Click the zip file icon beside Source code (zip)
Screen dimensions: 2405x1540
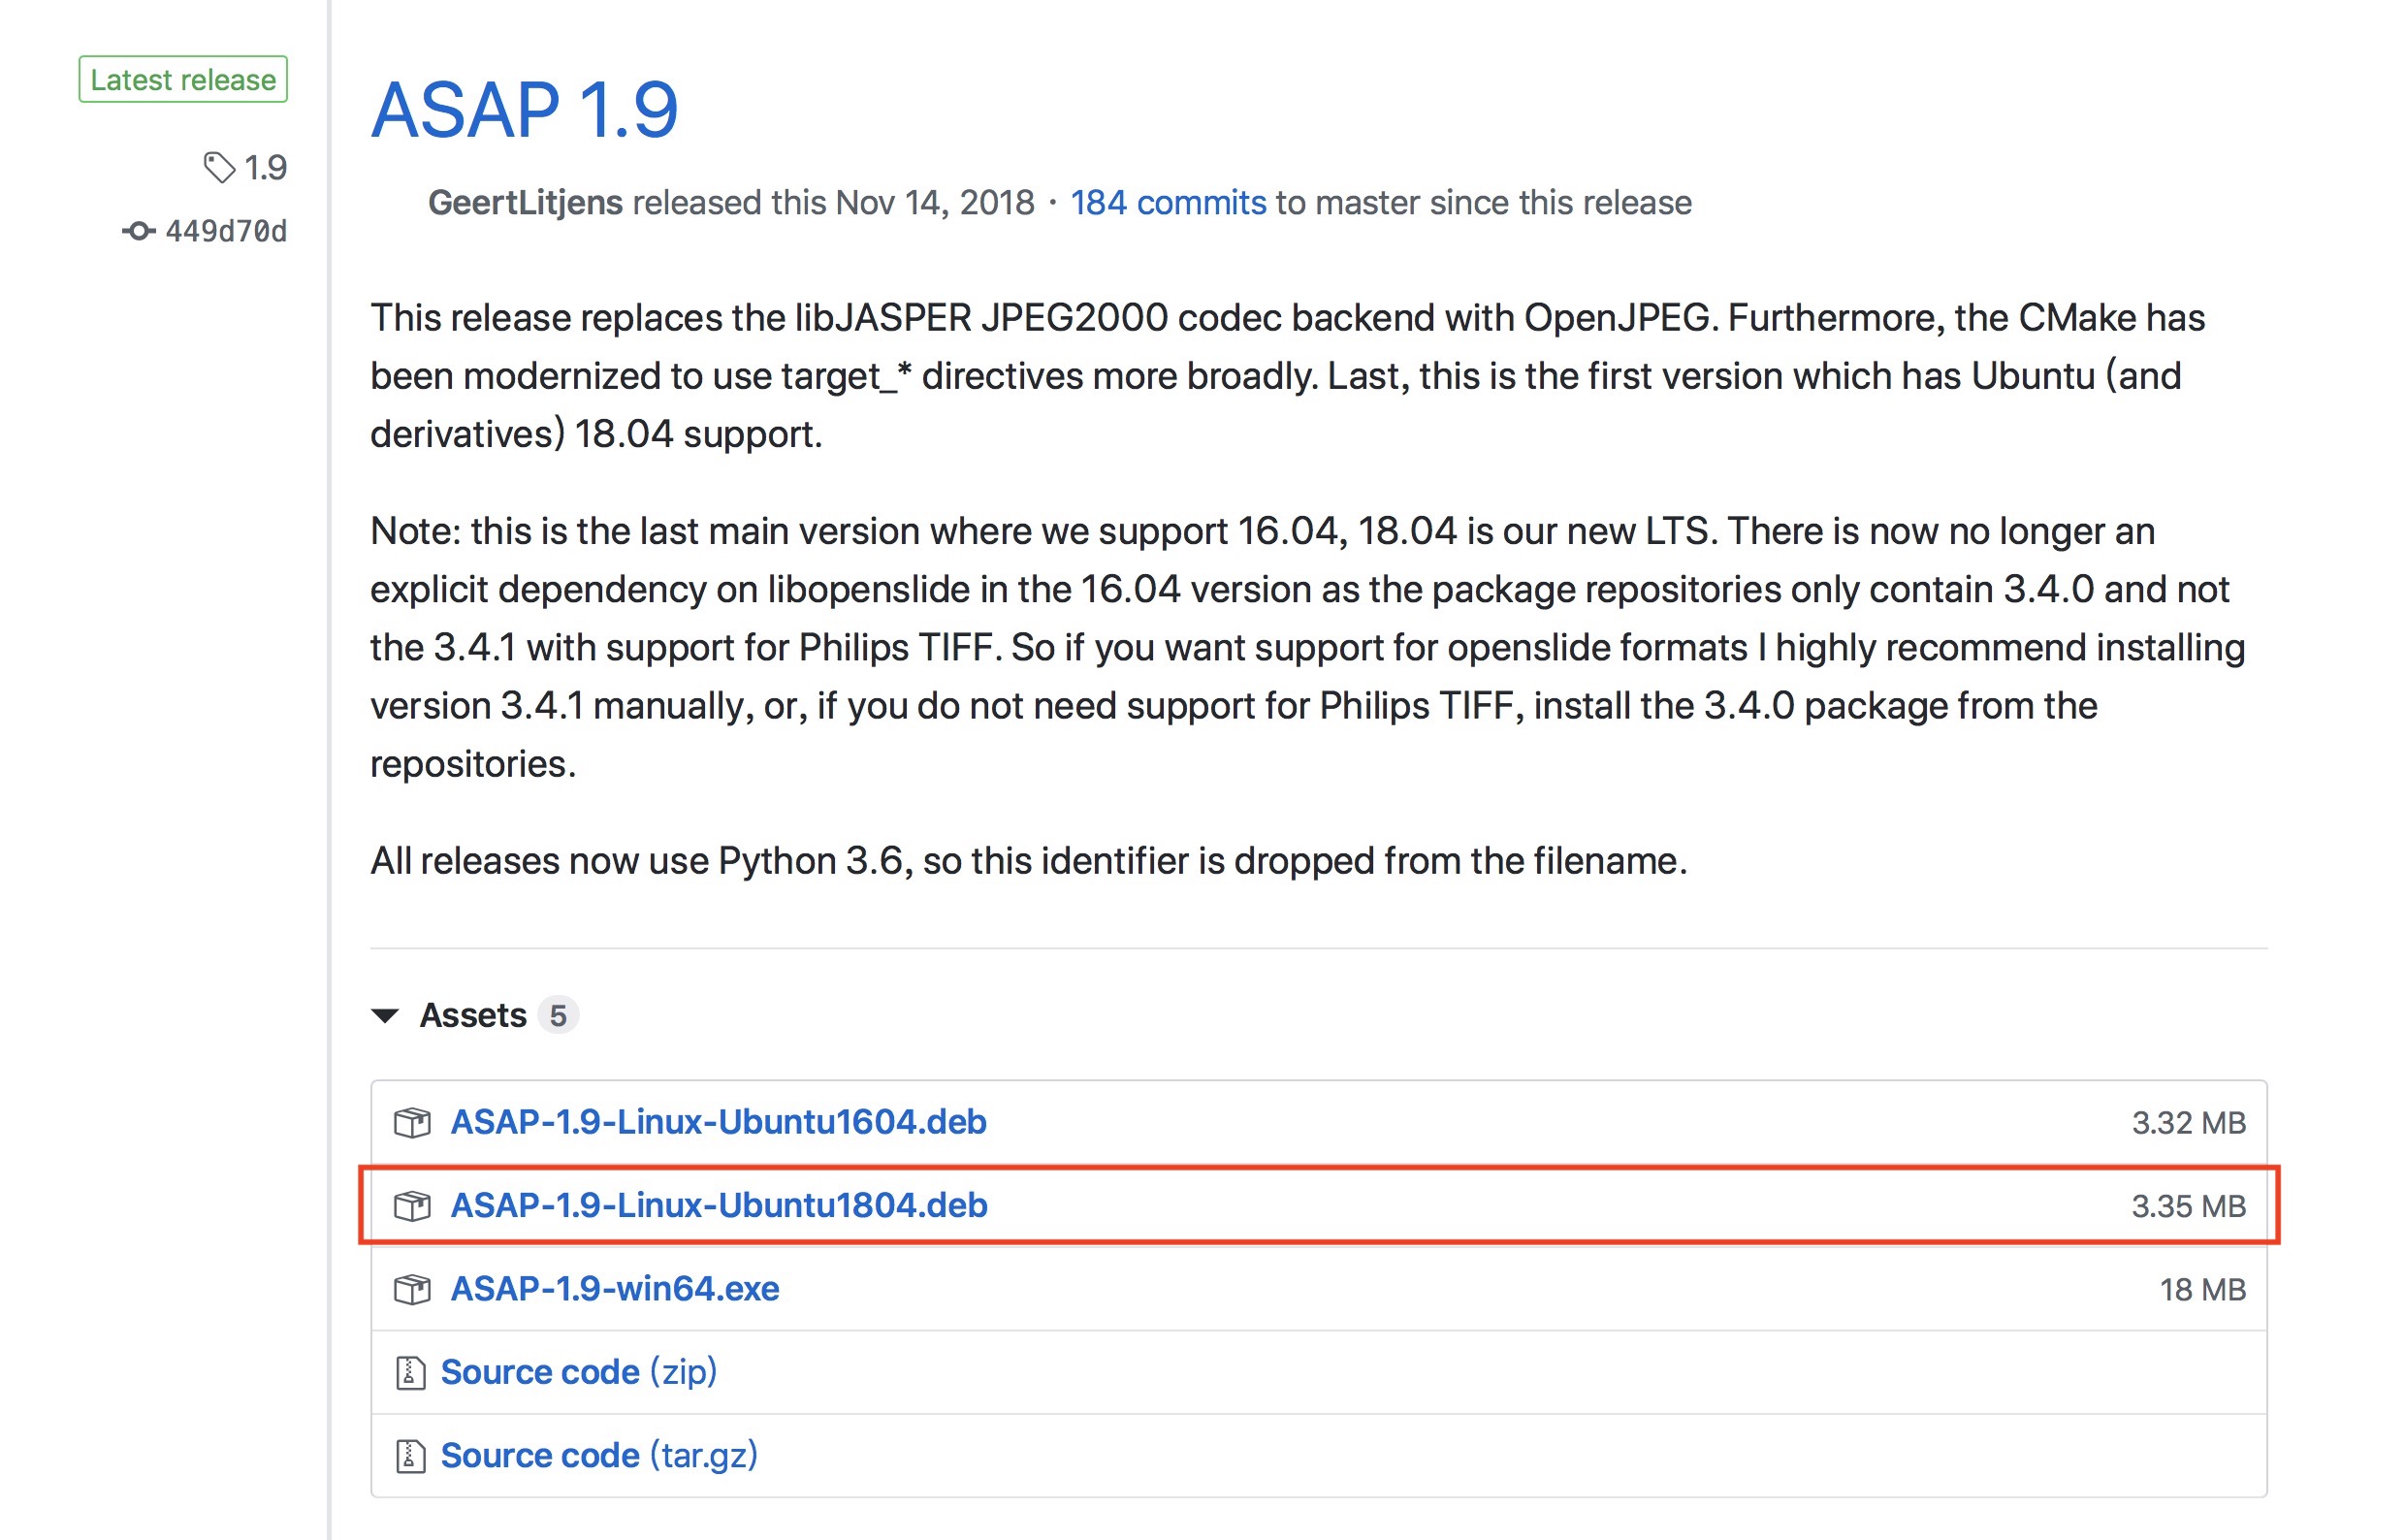(410, 1372)
